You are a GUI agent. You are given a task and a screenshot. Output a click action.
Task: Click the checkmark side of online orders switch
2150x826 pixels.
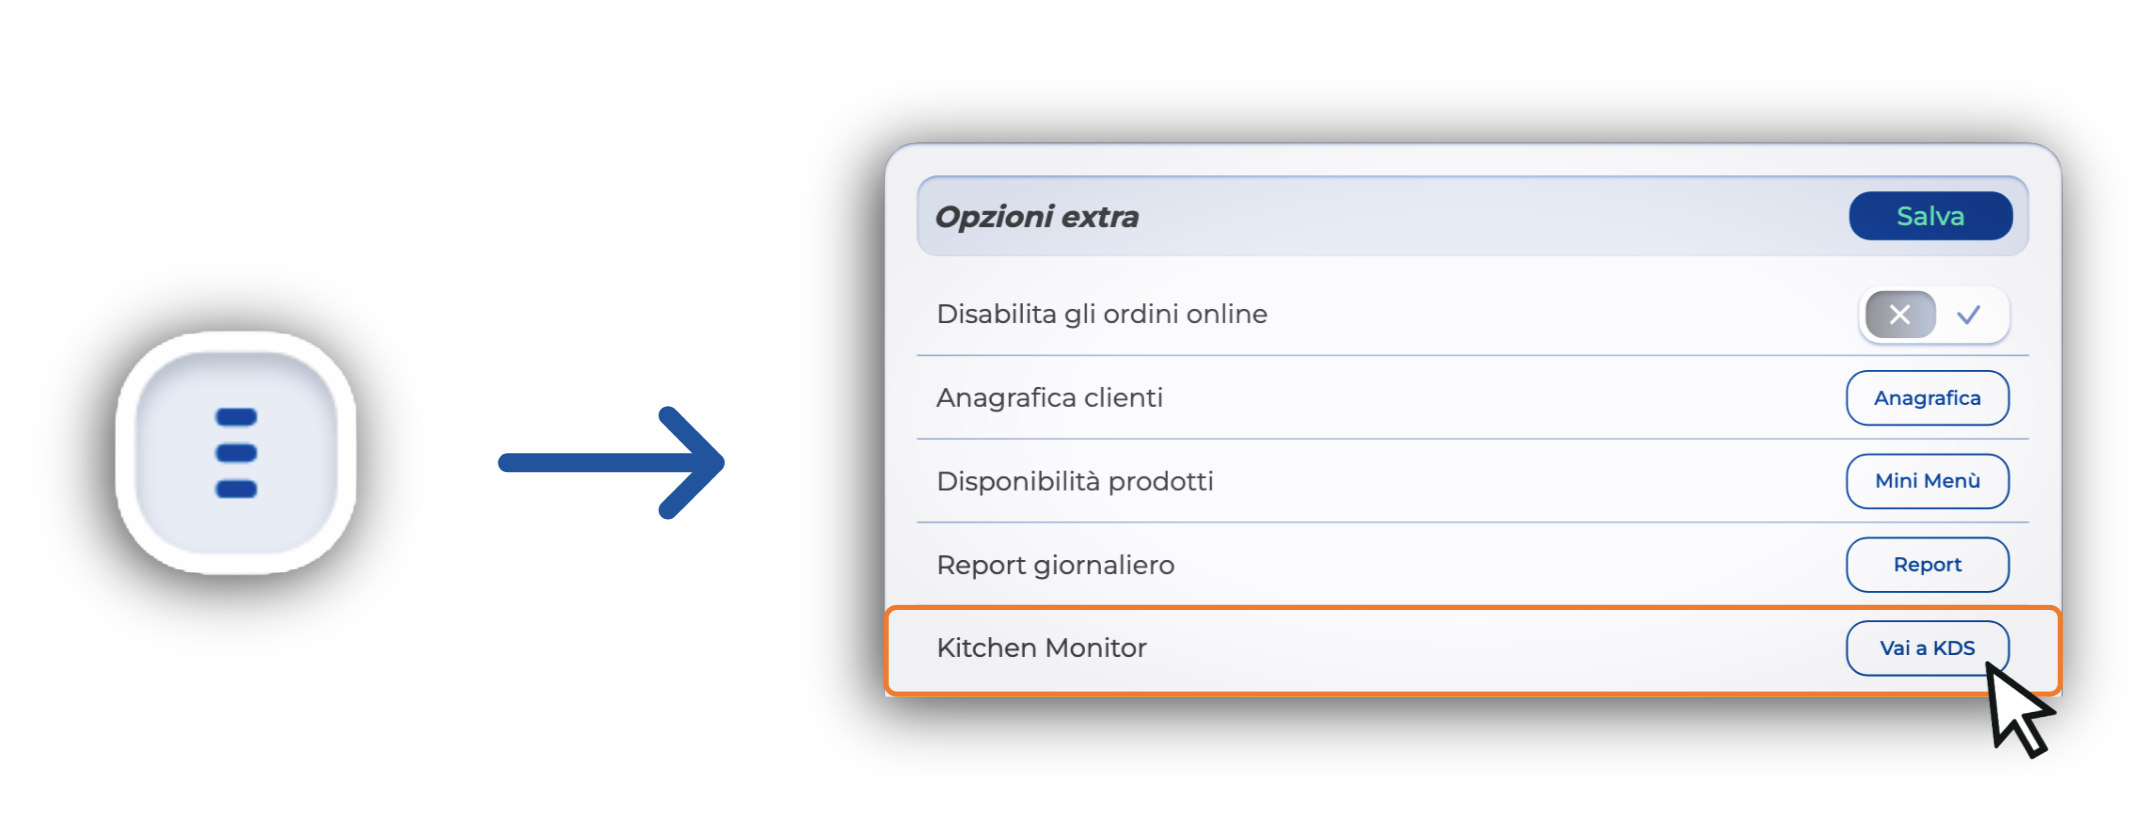point(1969,315)
